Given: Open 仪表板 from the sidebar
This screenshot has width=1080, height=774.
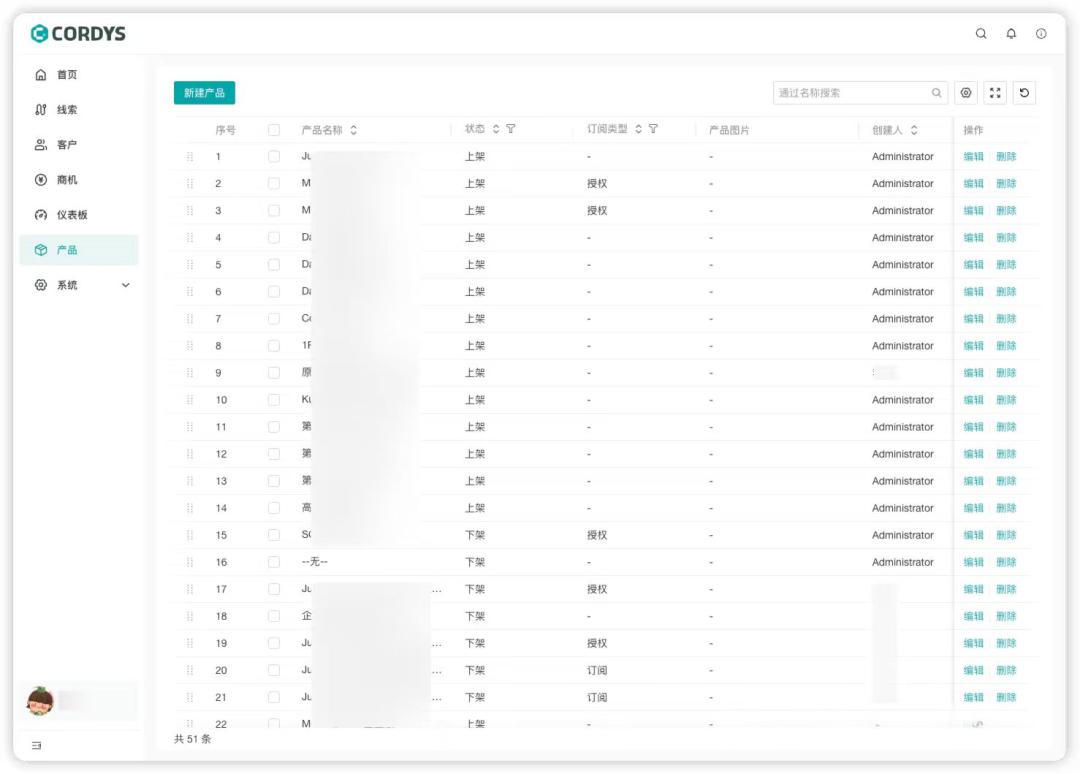Looking at the screenshot, I should click(71, 215).
